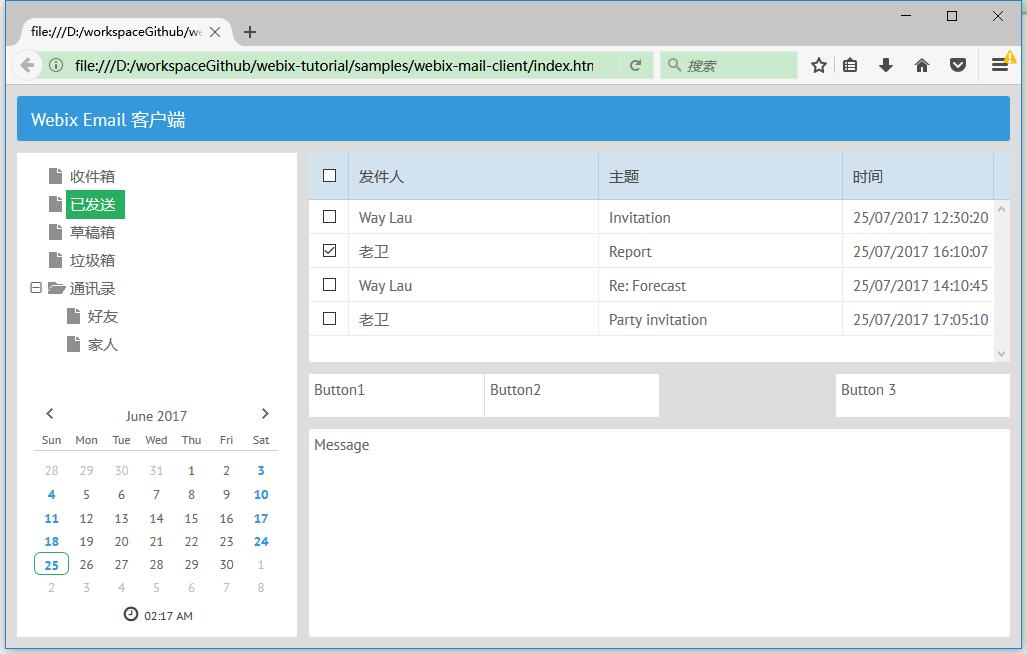Click the clock icon below the calendar

[x=131, y=614]
